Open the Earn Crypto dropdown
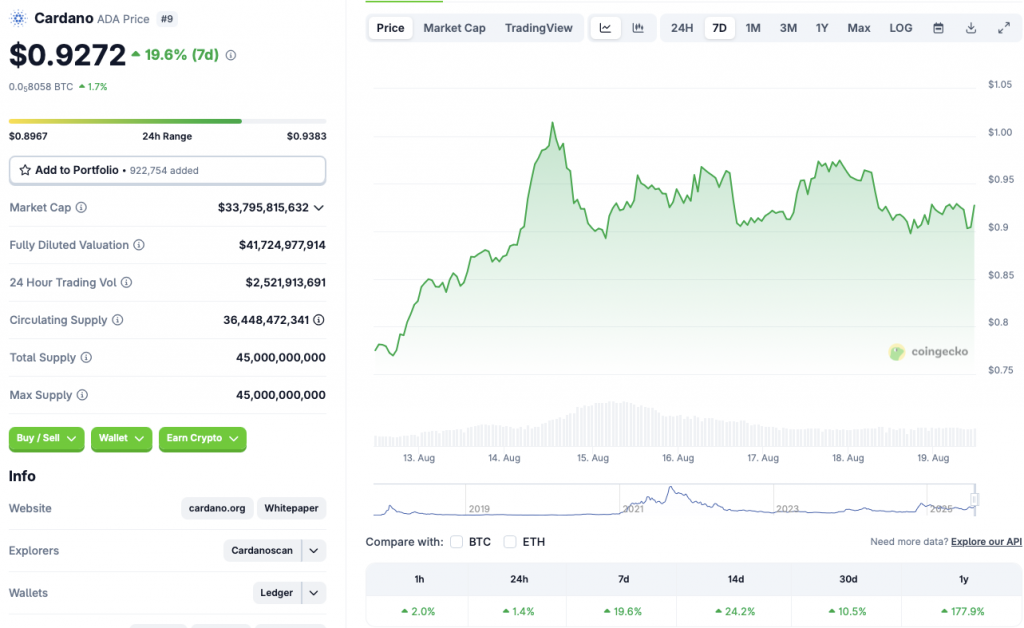 click(202, 439)
